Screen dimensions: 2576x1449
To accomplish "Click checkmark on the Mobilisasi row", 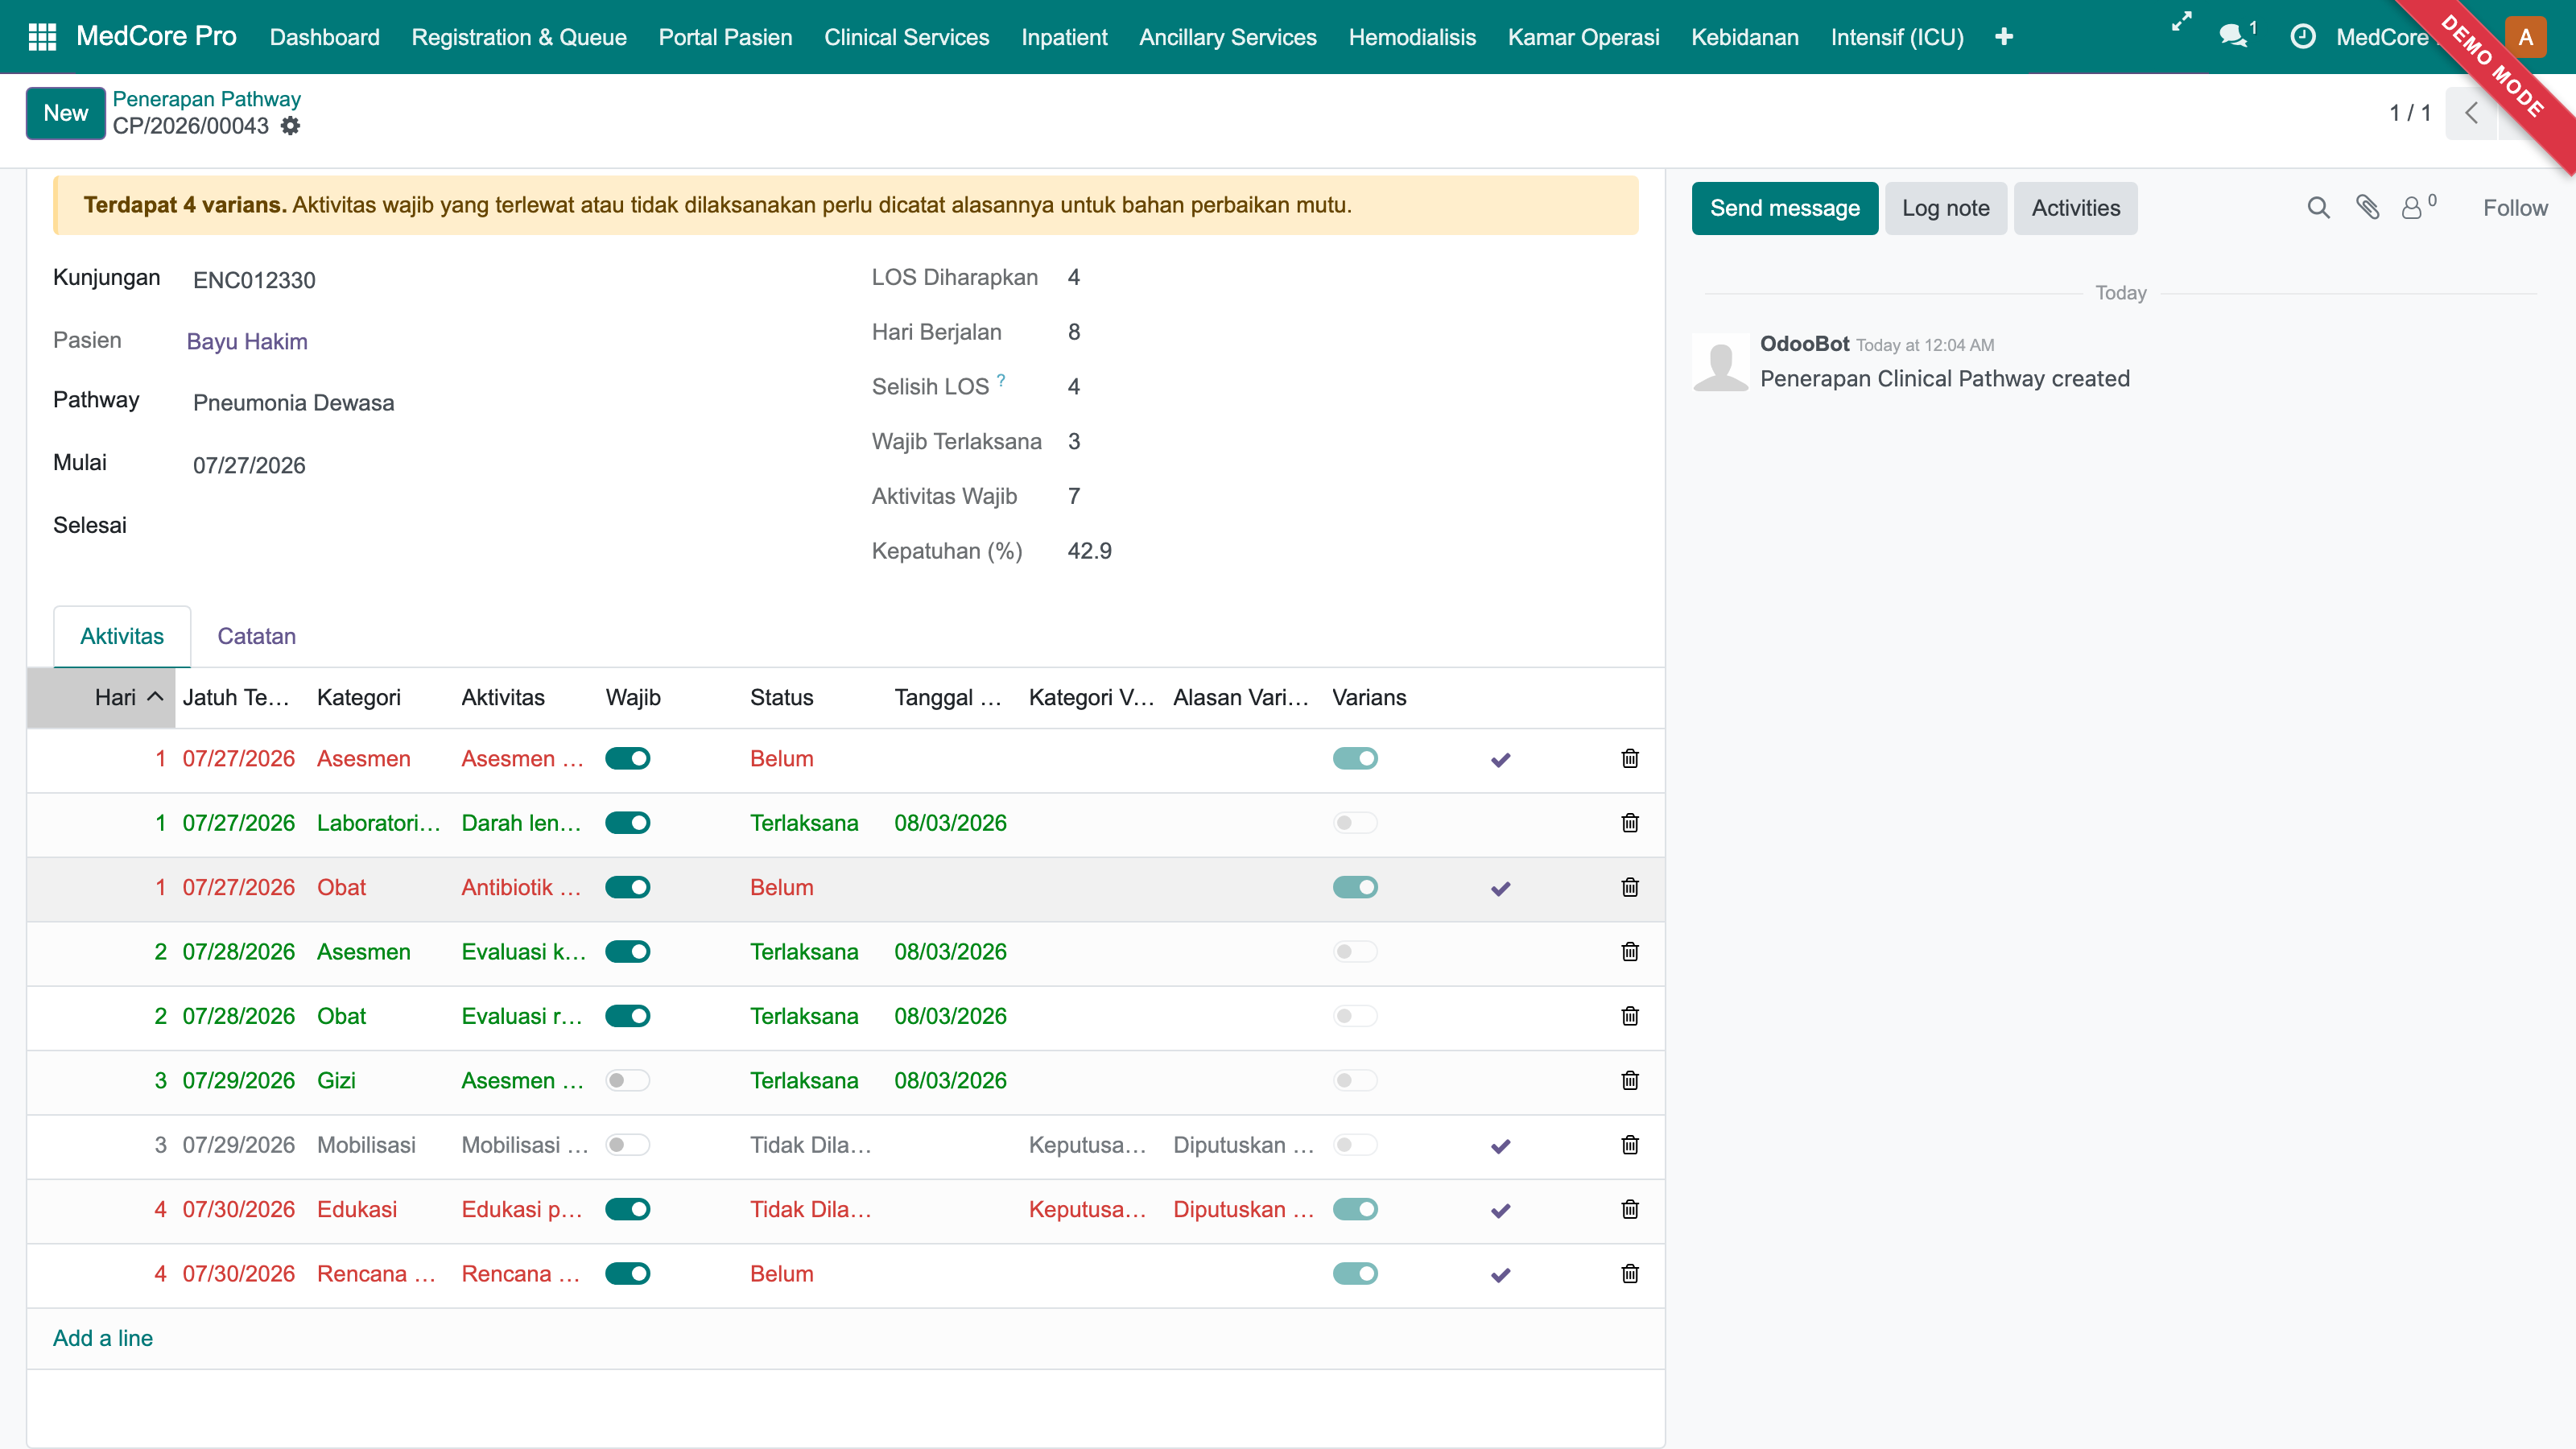I will (x=1500, y=1146).
